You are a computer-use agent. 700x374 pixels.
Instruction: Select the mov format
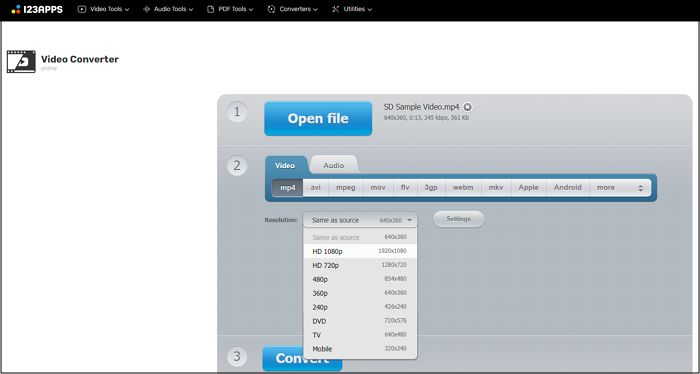pyautogui.click(x=378, y=187)
